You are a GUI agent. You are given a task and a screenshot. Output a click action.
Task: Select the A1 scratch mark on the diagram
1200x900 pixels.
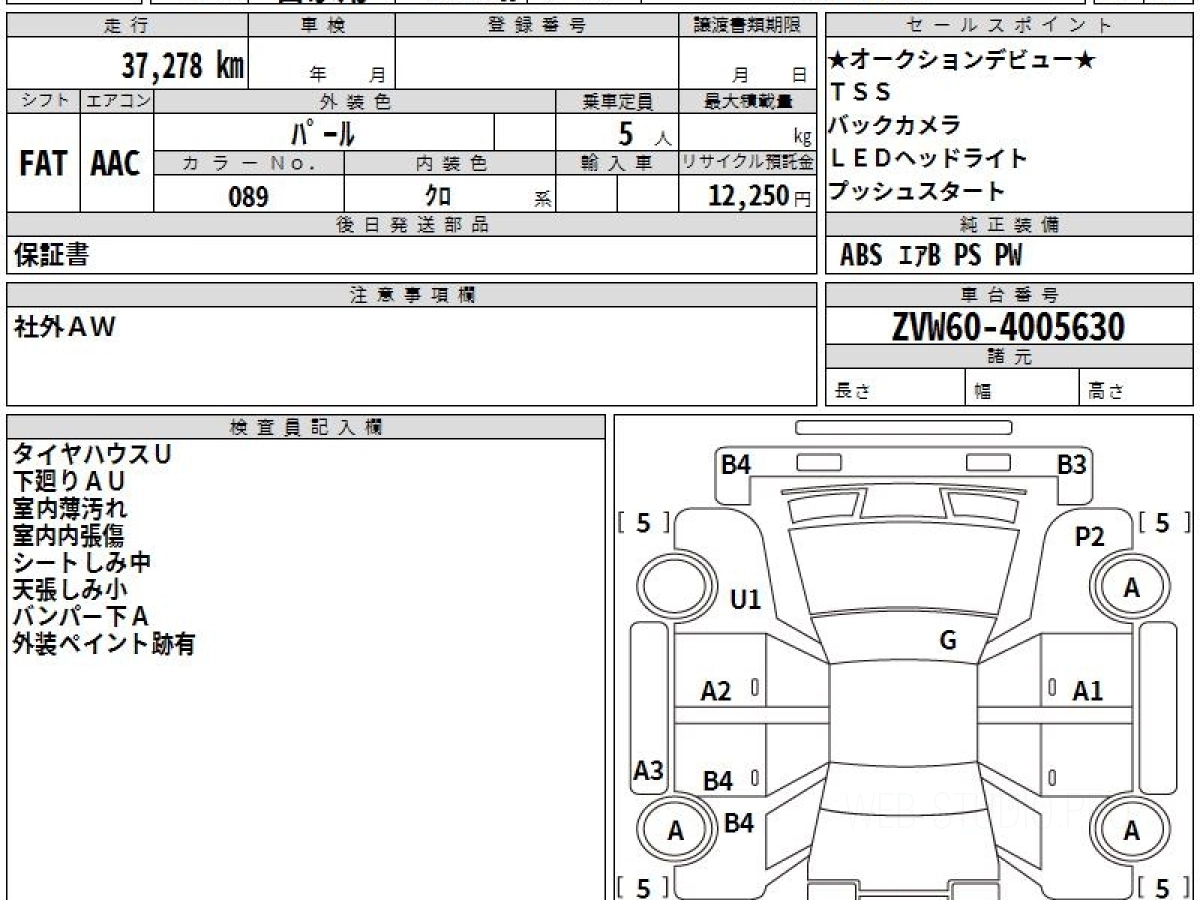click(1087, 690)
